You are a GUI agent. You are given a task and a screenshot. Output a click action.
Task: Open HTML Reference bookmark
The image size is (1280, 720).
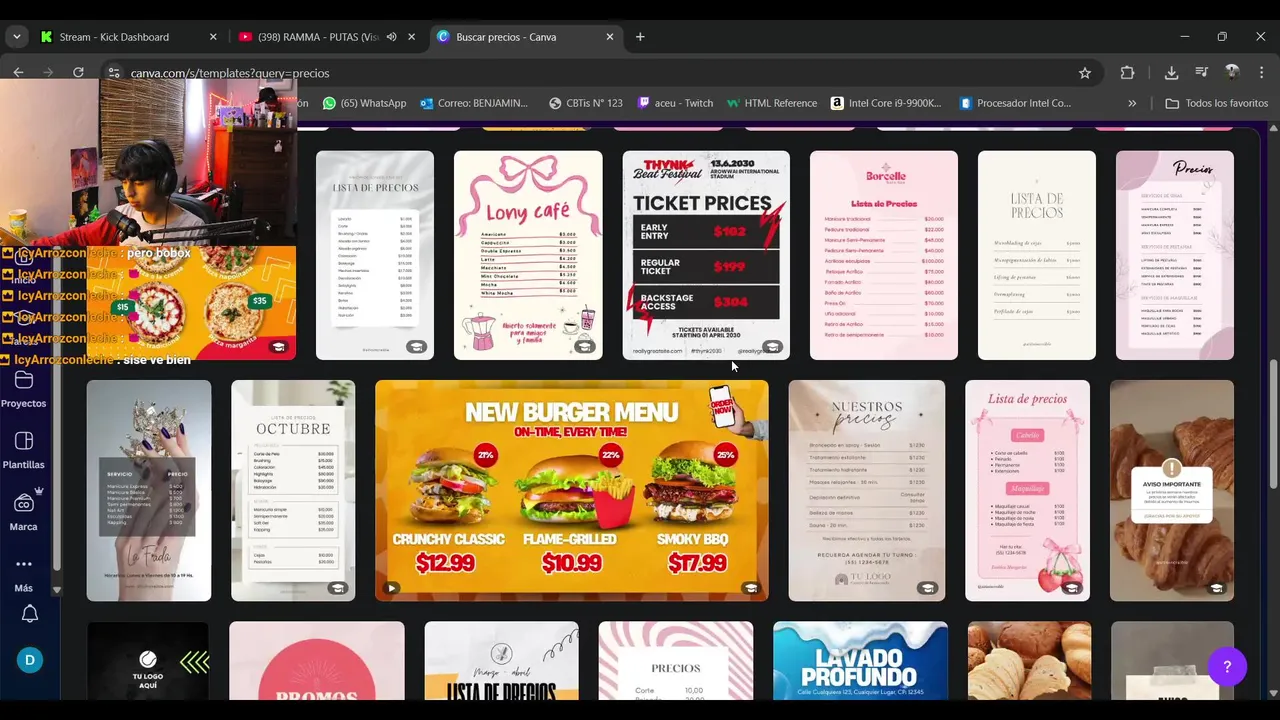click(x=771, y=103)
